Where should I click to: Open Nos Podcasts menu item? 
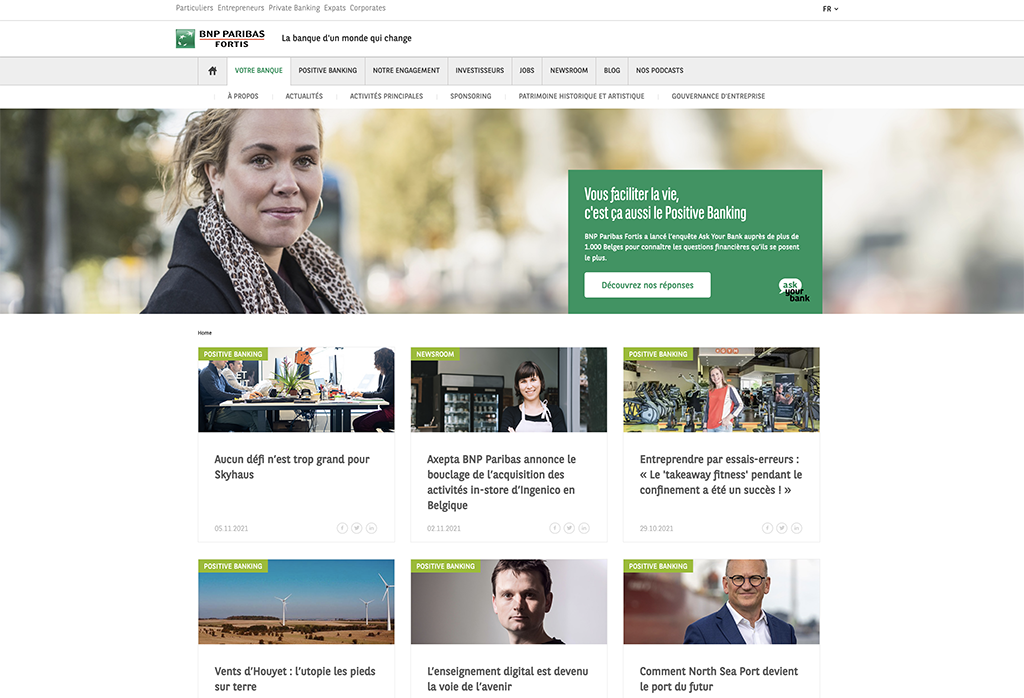[x=660, y=71]
